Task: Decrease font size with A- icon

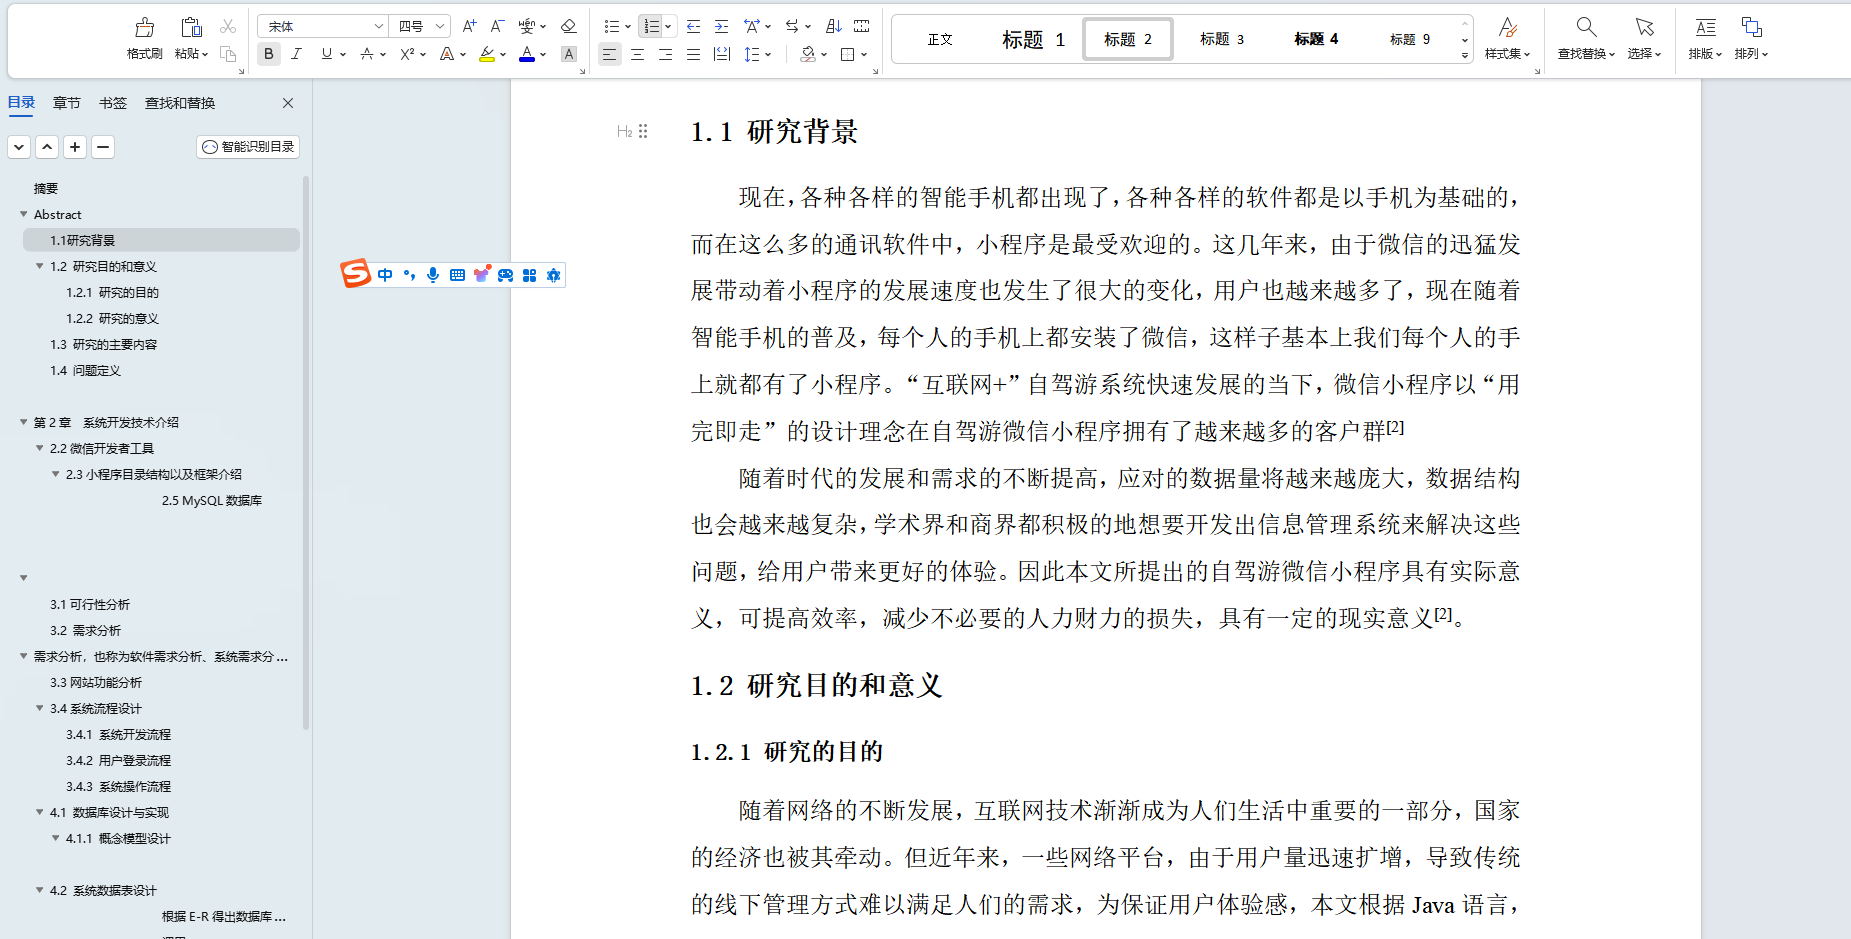Action: pyautogui.click(x=497, y=27)
